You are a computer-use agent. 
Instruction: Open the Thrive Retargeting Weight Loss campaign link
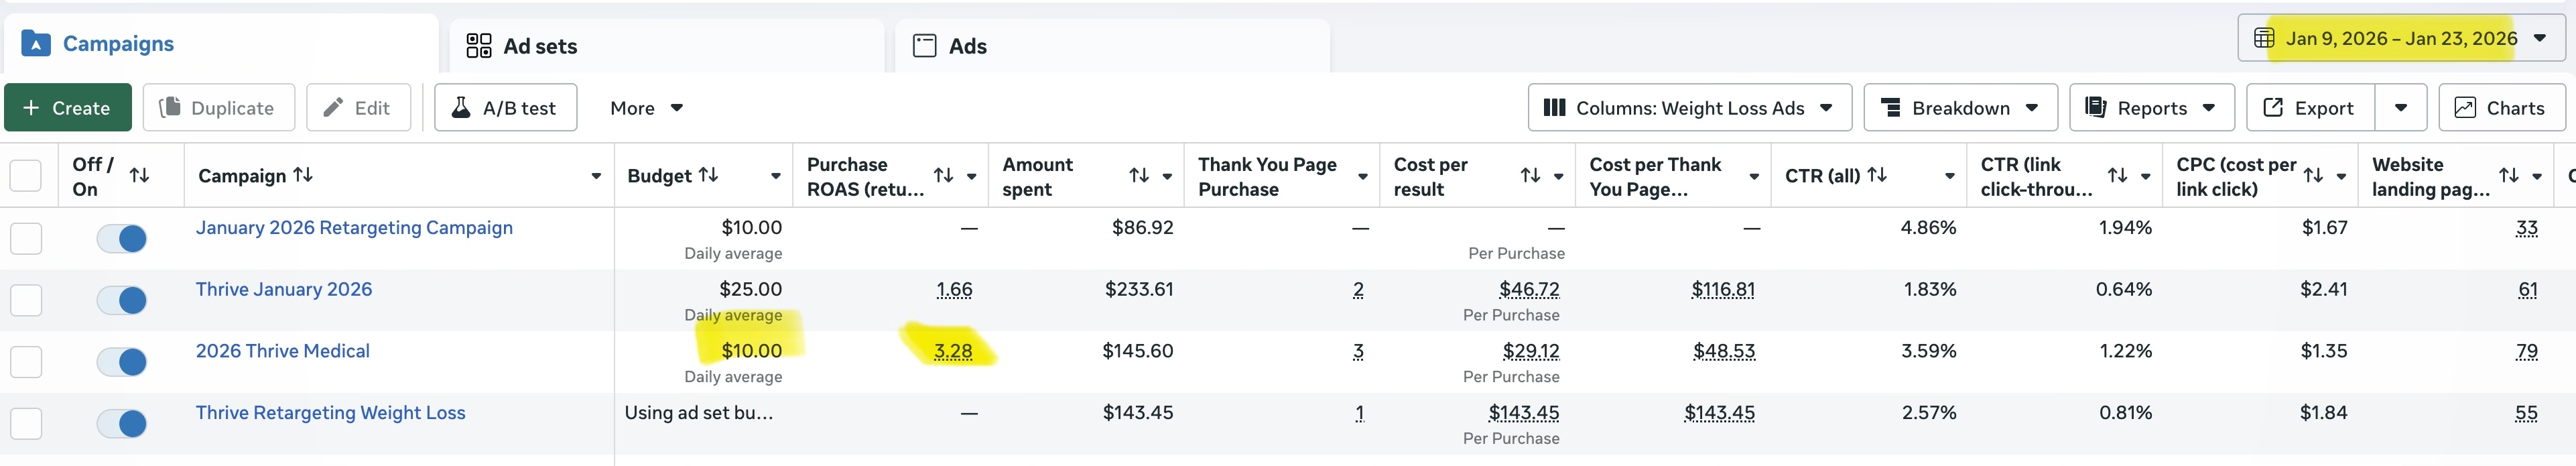(330, 413)
